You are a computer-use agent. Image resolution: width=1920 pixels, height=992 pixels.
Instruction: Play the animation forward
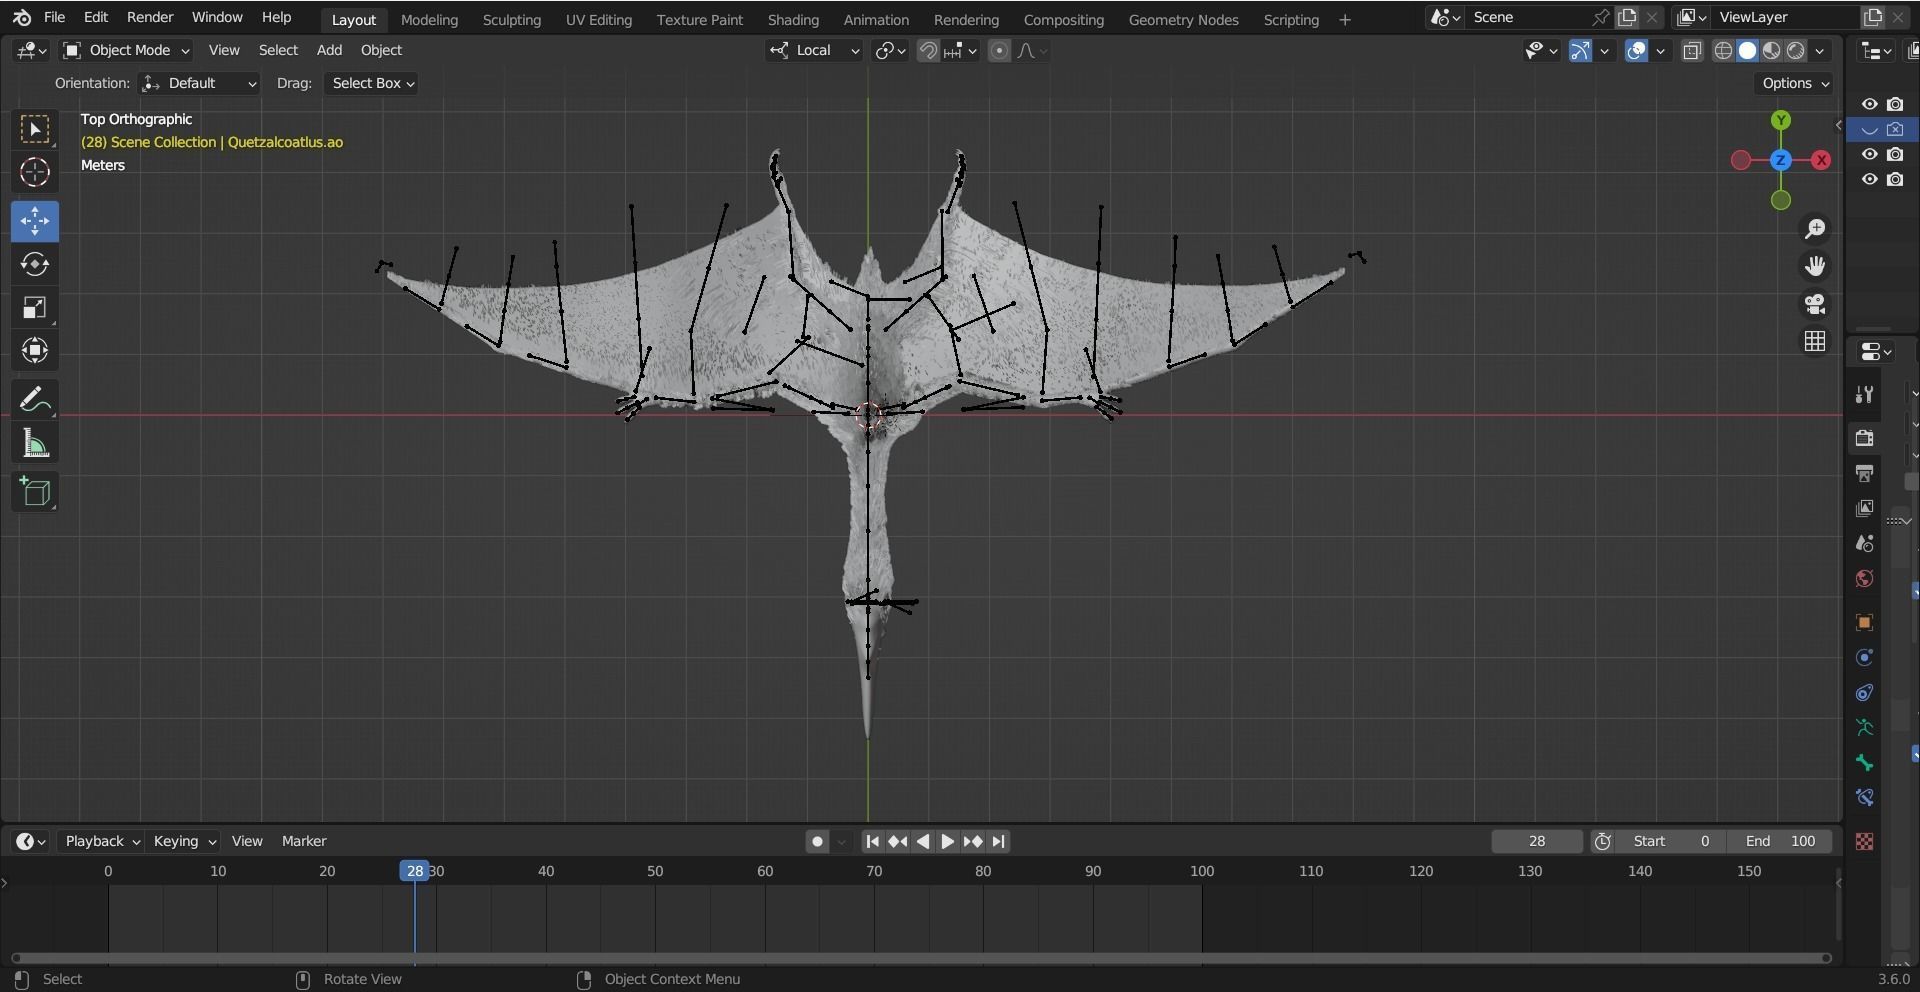click(x=948, y=842)
